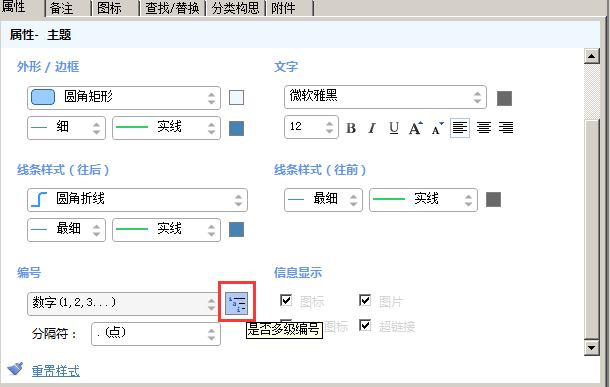
Task: Pick the border line blue color swatch
Action: pos(237,128)
